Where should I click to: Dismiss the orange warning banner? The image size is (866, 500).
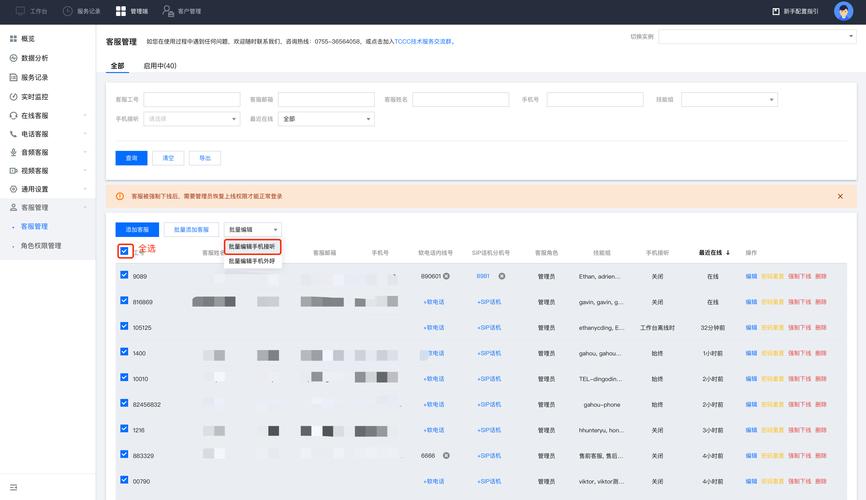coord(840,196)
